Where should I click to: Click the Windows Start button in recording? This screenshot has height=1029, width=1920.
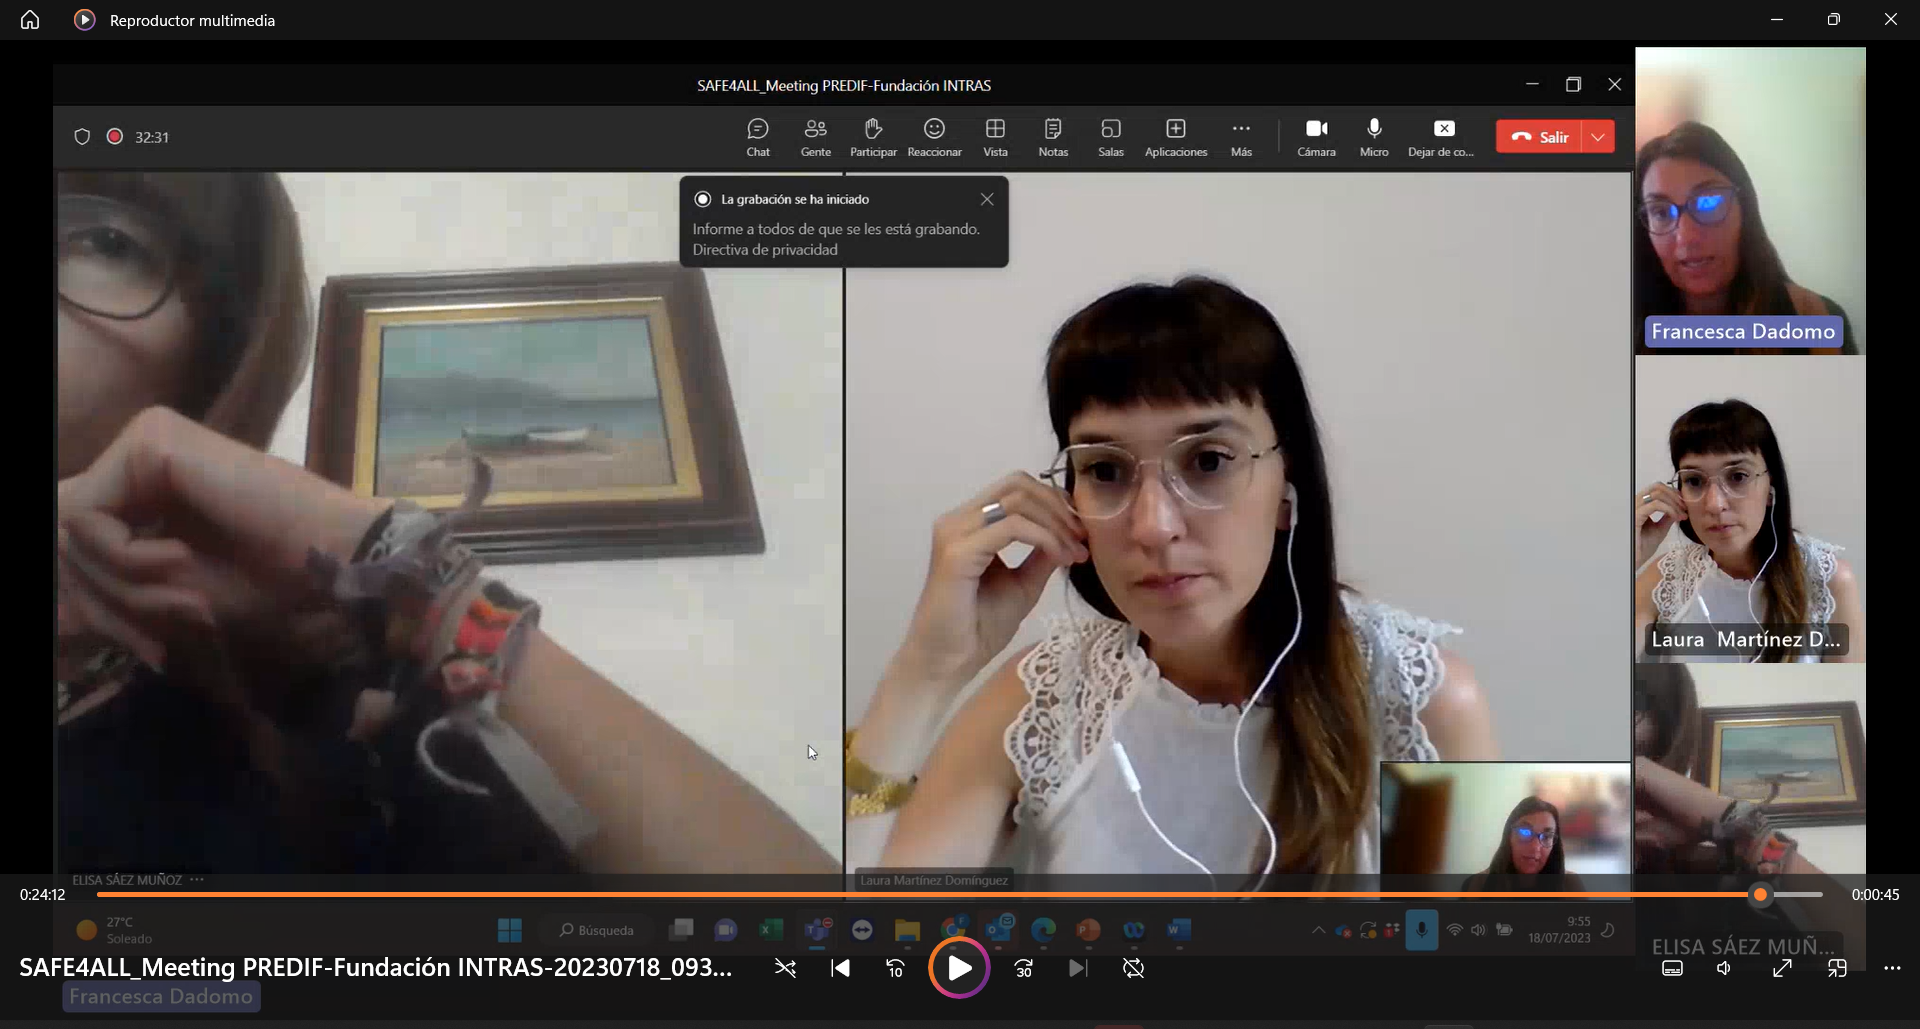point(510,931)
